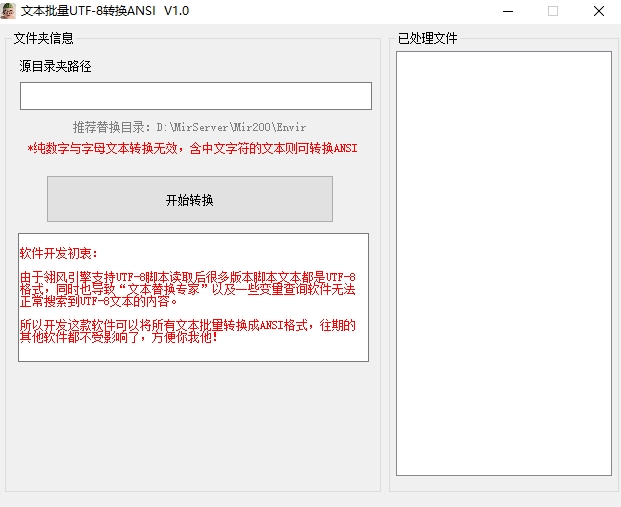Click the 已处理文件 group title

(428, 39)
